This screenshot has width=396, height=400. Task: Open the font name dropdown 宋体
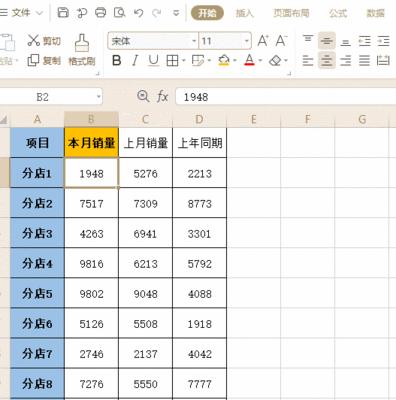pos(153,41)
